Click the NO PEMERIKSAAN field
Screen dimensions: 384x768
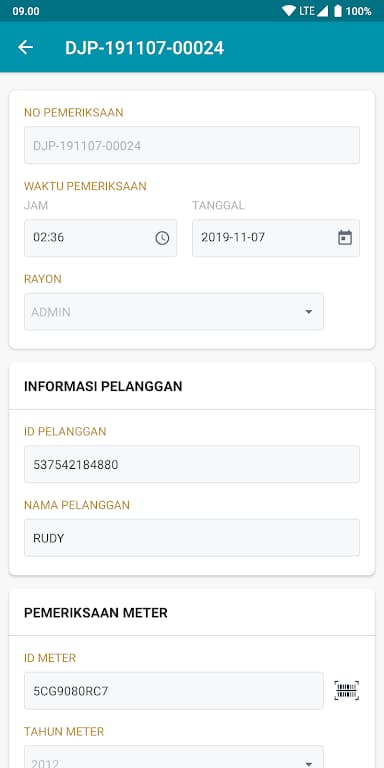click(192, 145)
